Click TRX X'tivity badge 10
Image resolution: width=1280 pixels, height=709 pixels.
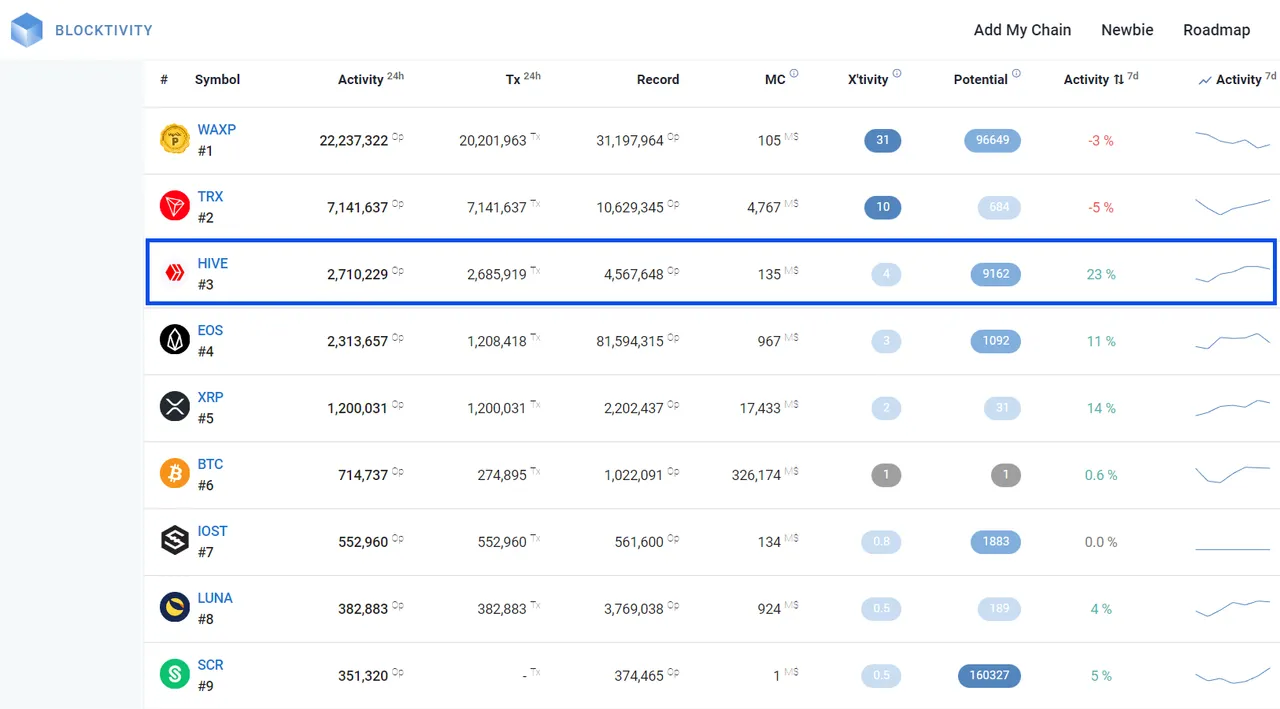882,207
